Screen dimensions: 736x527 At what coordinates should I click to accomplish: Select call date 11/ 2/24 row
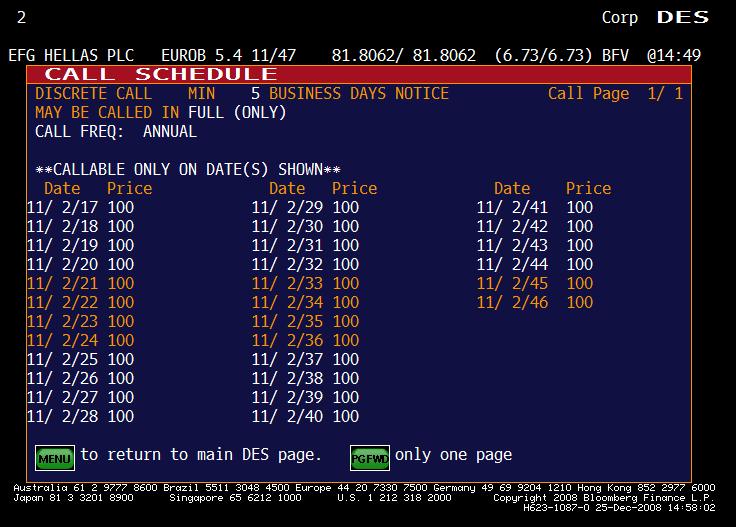[80, 340]
